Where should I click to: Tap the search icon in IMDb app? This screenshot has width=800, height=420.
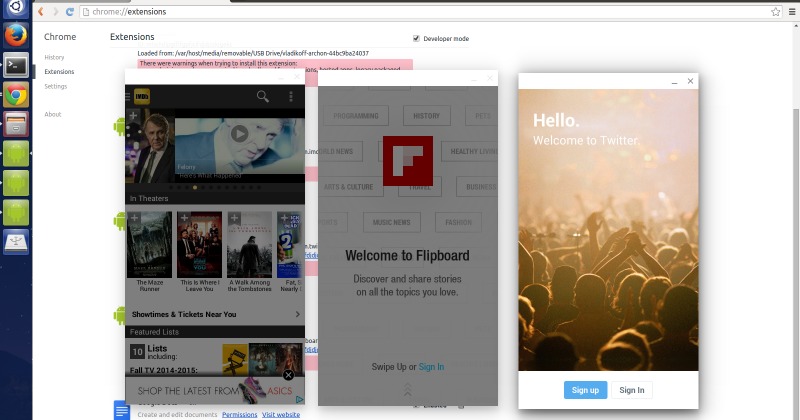(x=263, y=96)
